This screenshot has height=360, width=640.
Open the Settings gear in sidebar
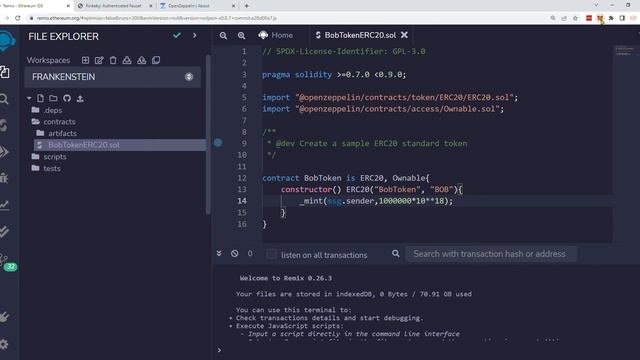[4, 344]
